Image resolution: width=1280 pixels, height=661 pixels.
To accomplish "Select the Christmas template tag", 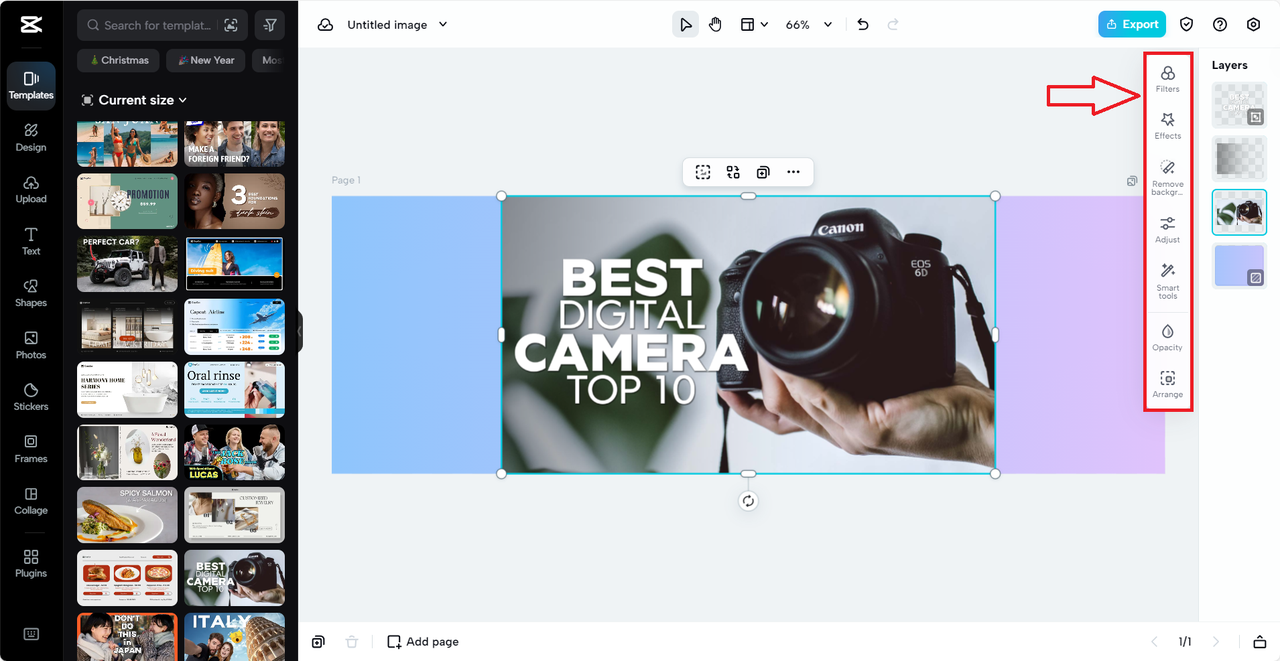I will [119, 60].
